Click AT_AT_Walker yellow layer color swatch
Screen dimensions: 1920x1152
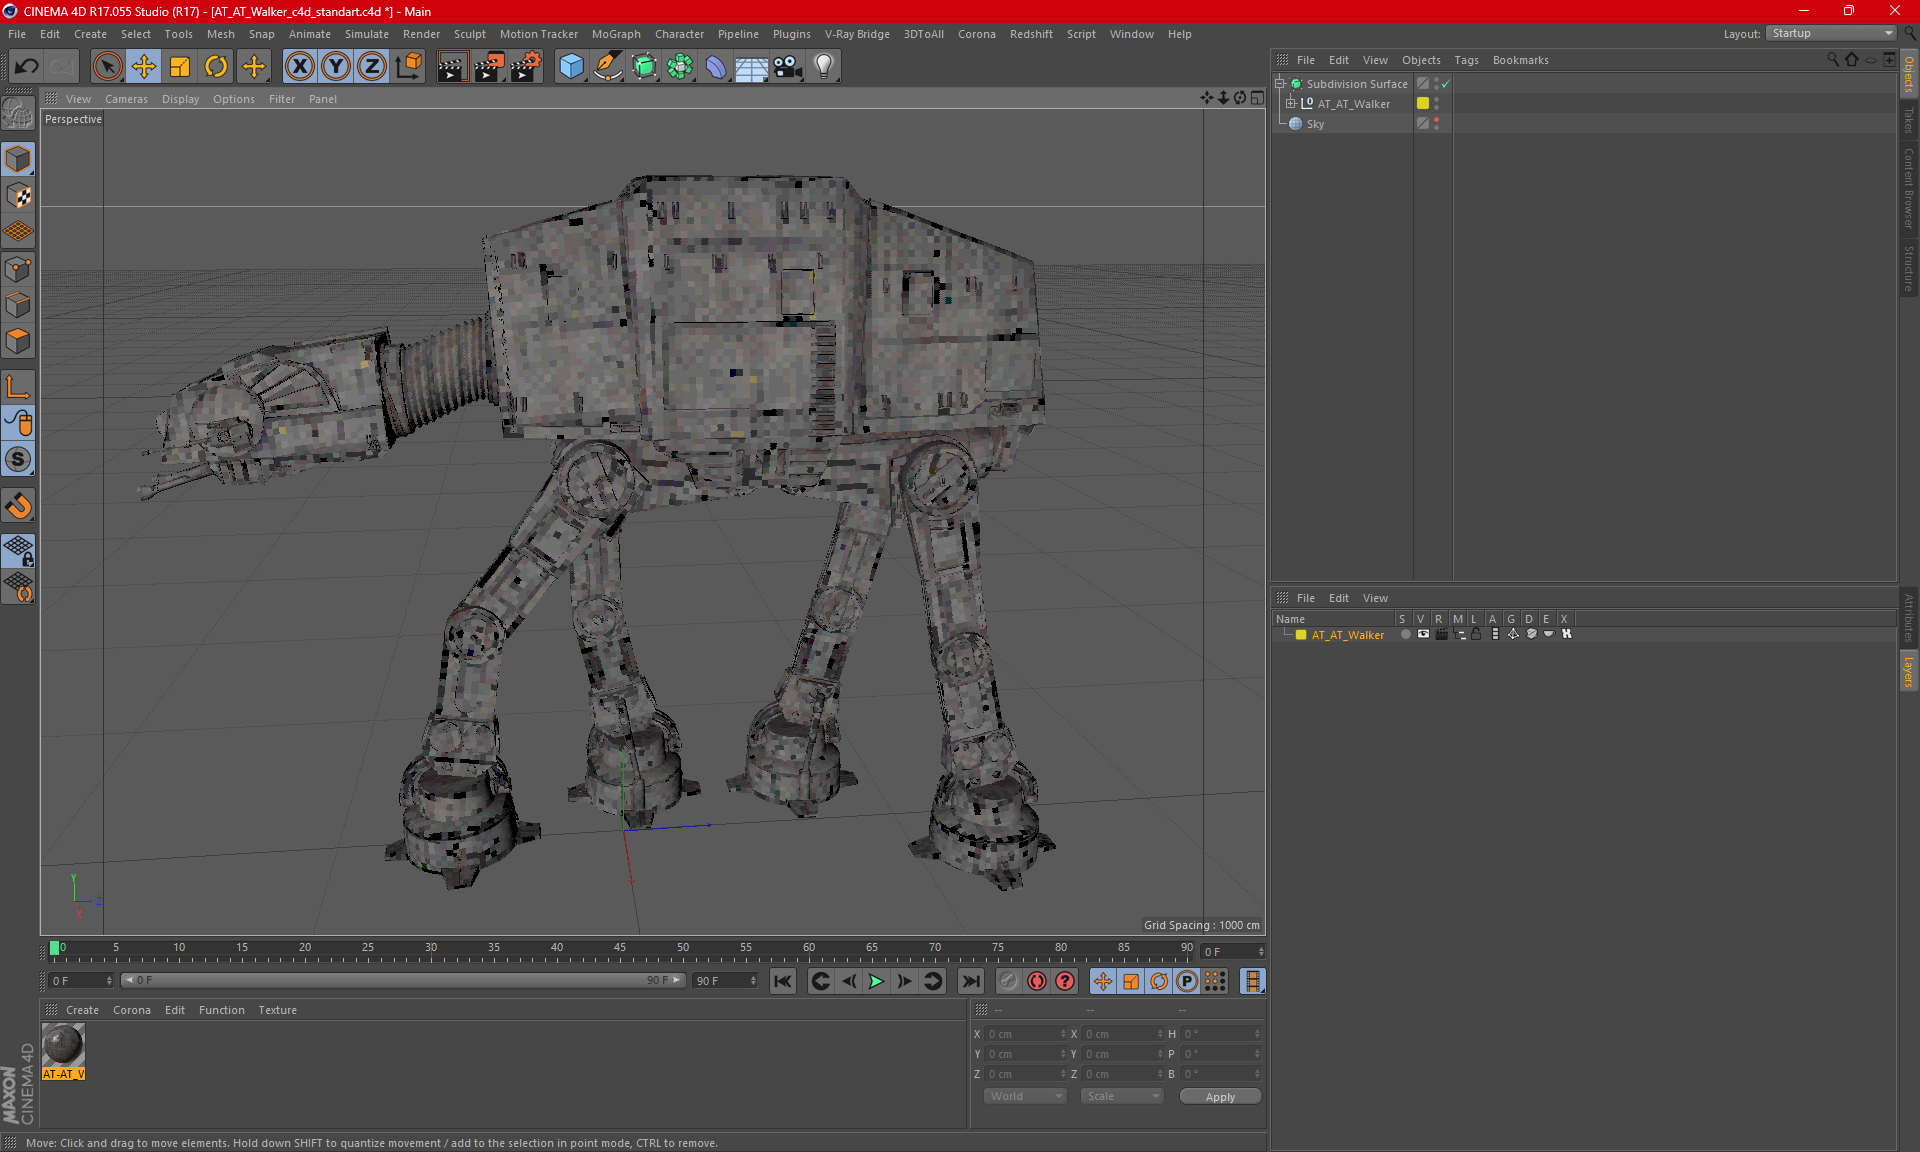(1301, 635)
